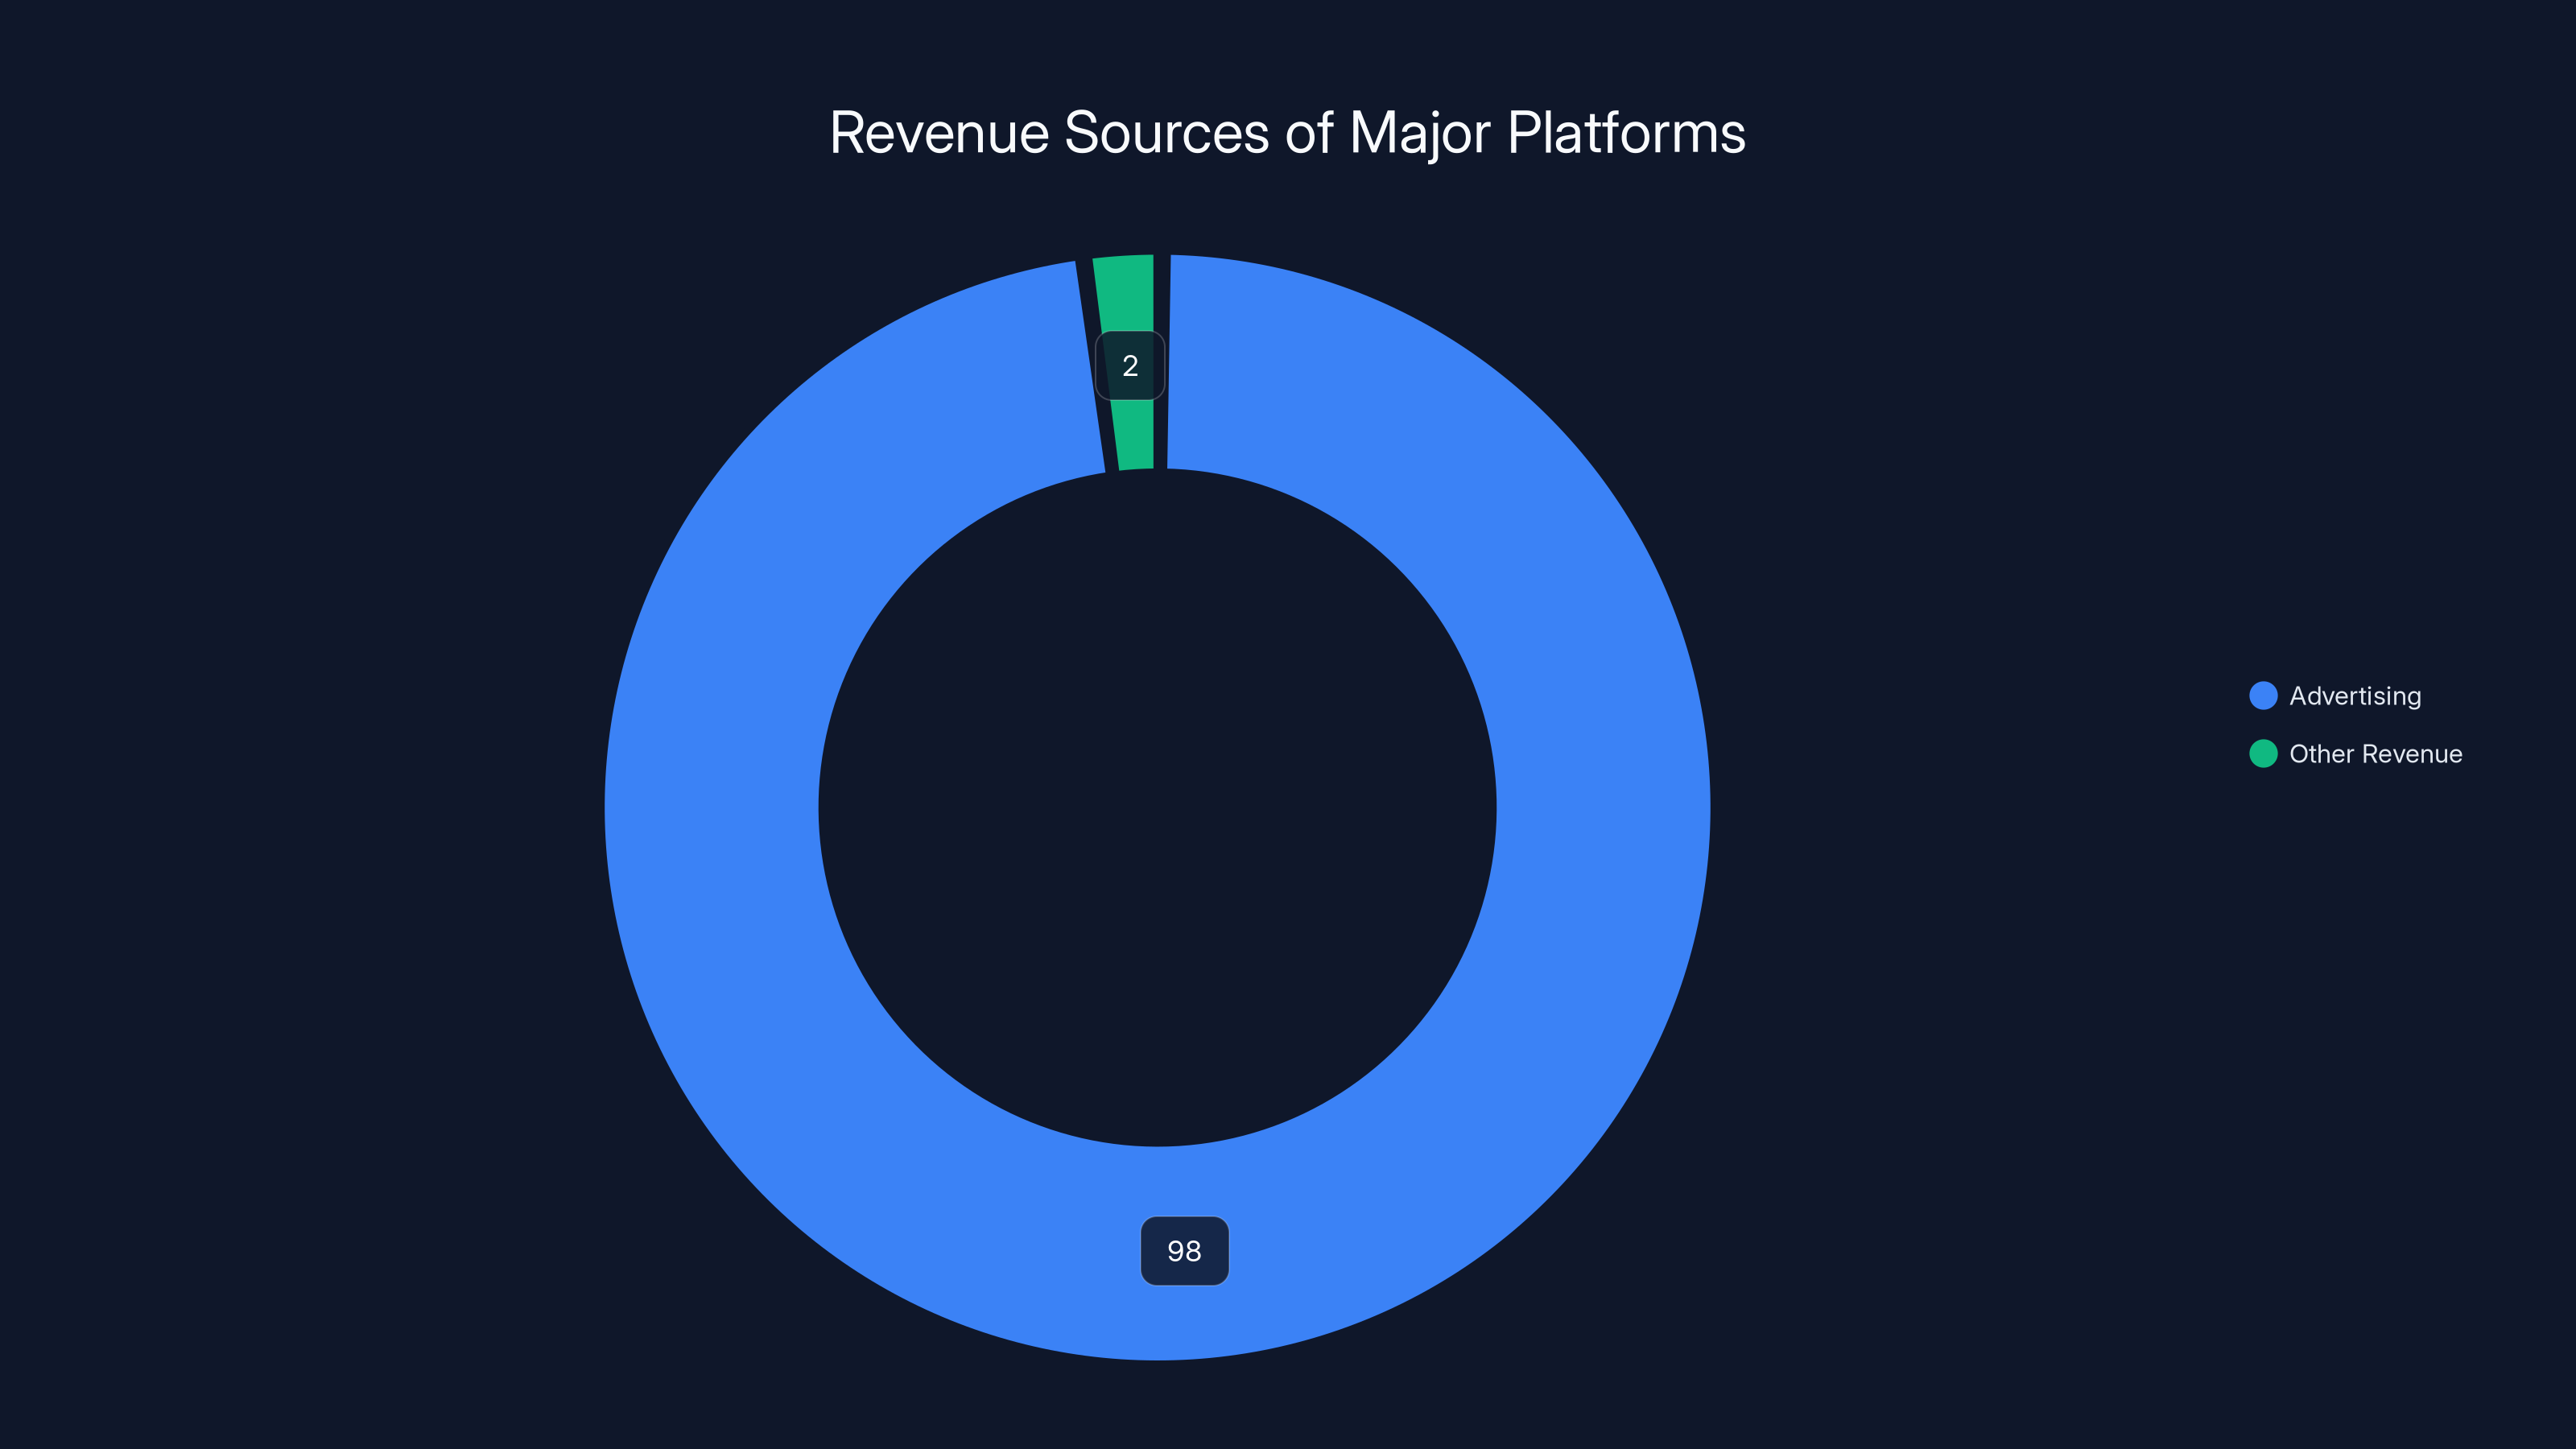The image size is (2576, 1449).
Task: Click the green Other Revenue legend marker
Action: 2263,754
